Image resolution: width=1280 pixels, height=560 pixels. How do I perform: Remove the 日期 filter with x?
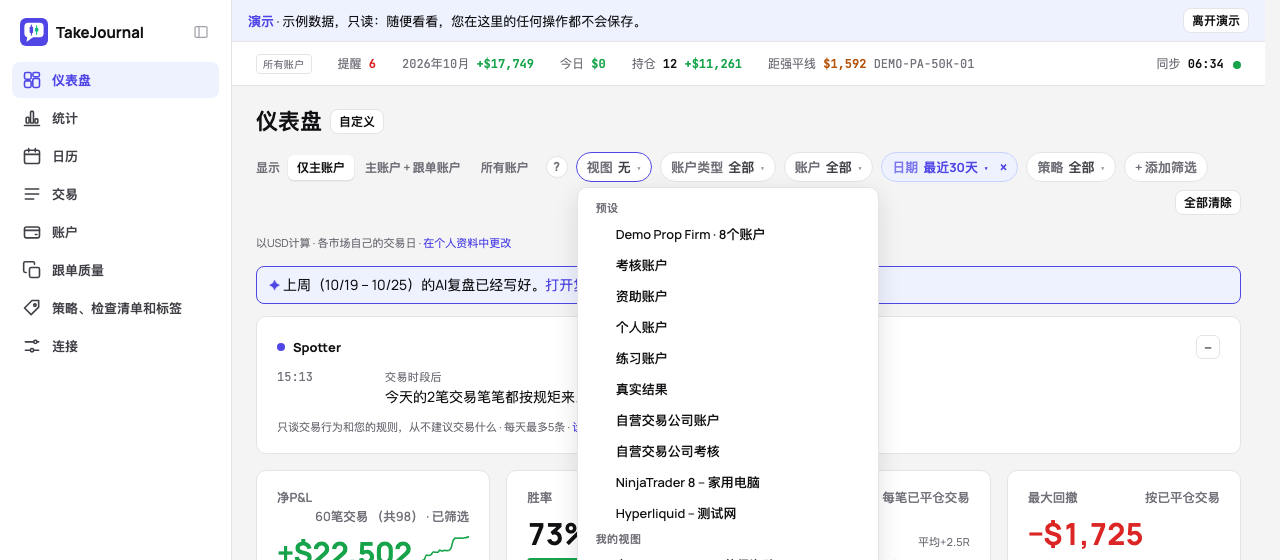[x=1003, y=168]
